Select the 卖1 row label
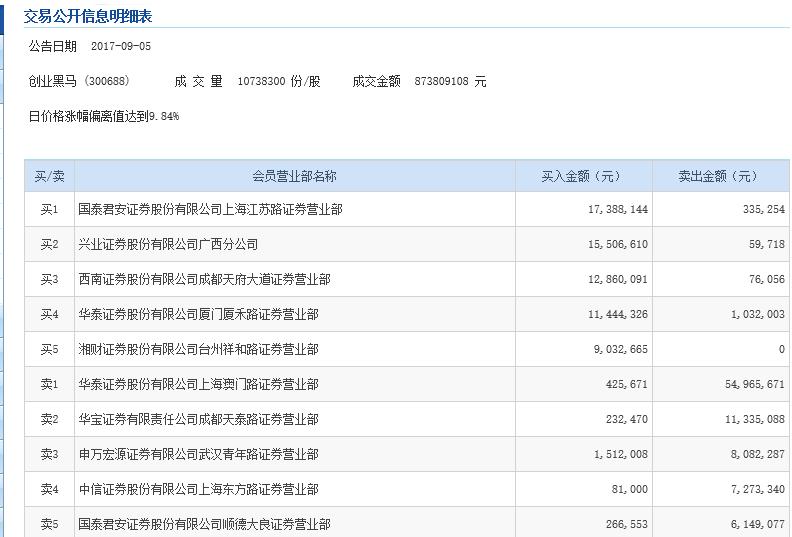The image size is (792, 537). pyautogui.click(x=50, y=384)
